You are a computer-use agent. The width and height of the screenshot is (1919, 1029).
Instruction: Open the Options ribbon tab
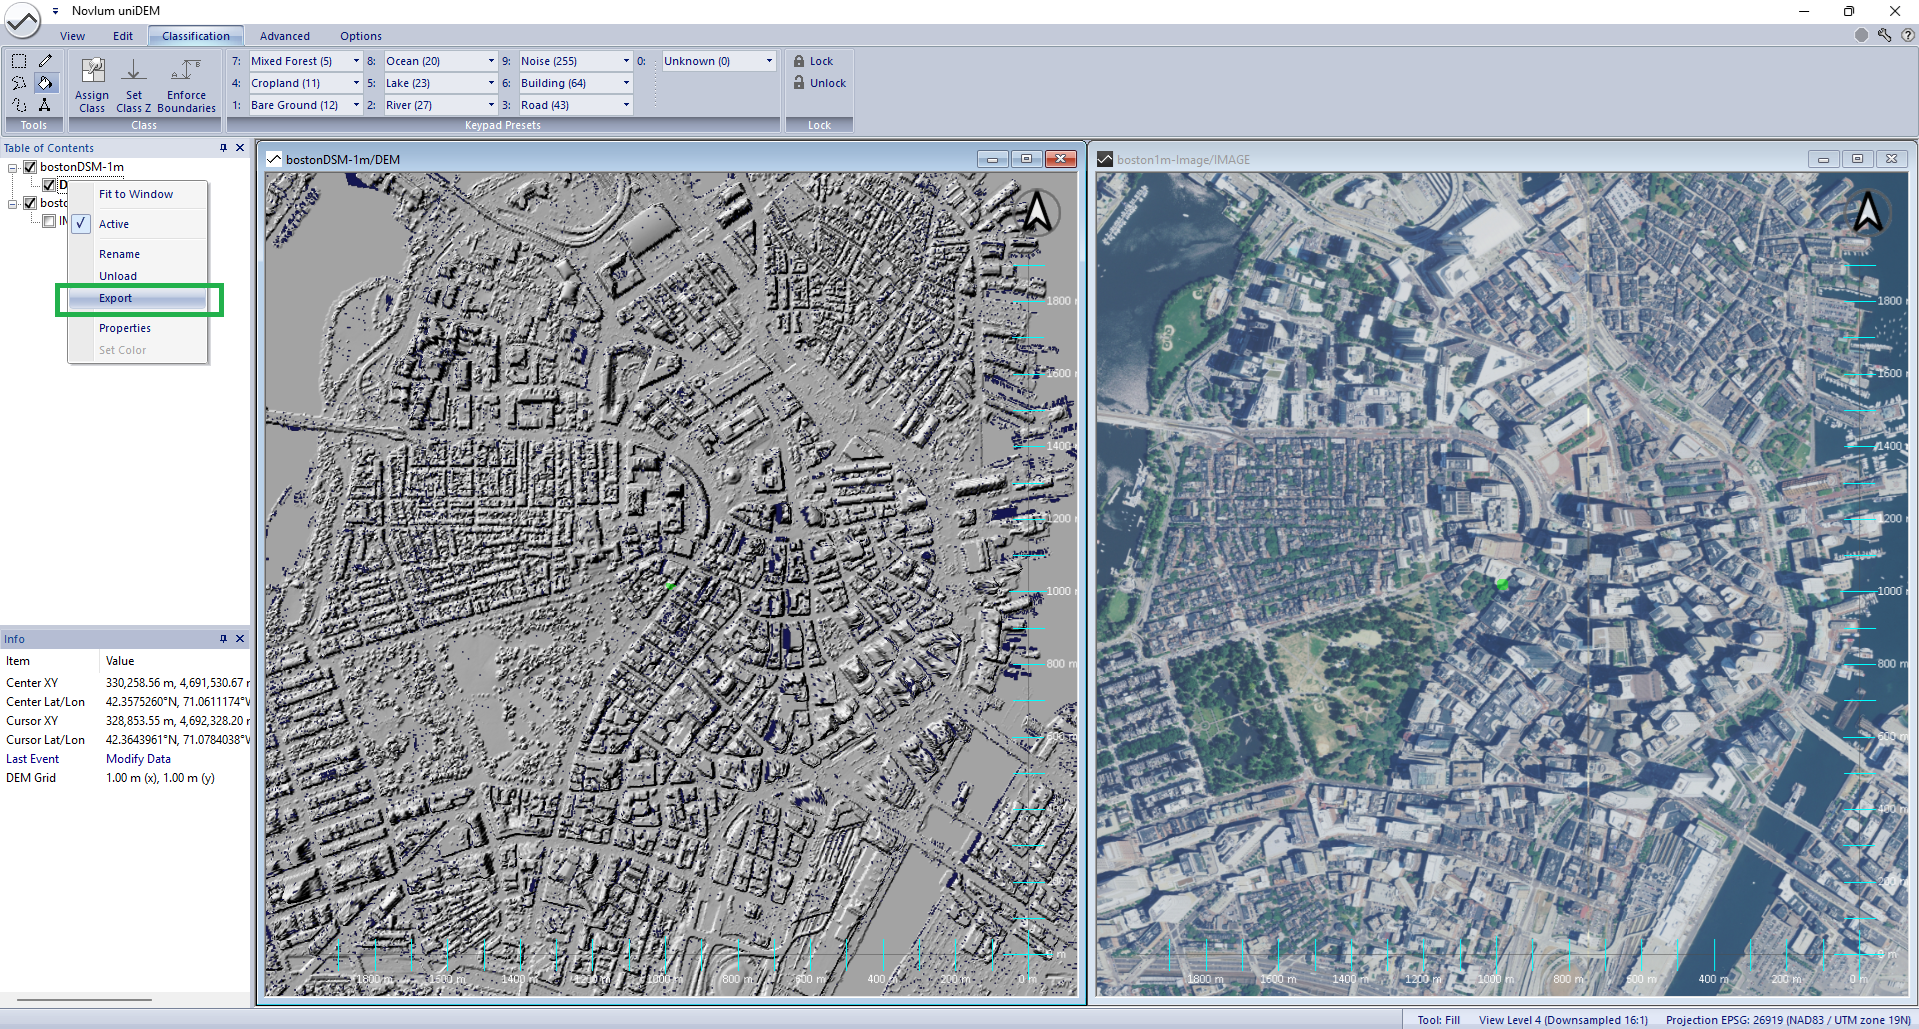click(x=361, y=36)
